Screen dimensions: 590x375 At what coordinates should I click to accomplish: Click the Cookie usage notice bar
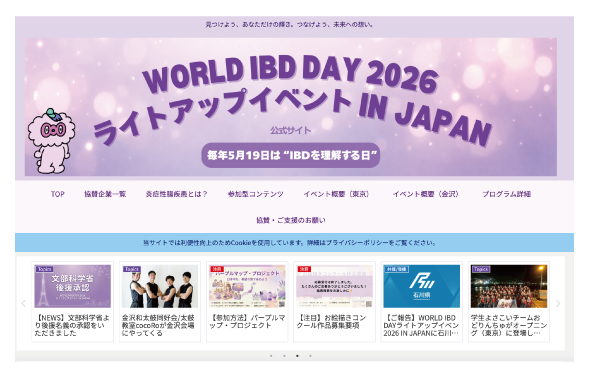[294, 243]
